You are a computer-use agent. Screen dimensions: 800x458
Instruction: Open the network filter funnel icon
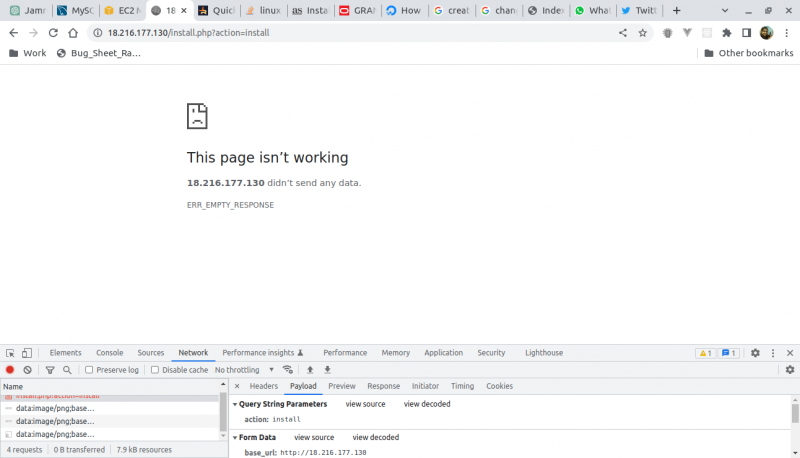(50, 370)
